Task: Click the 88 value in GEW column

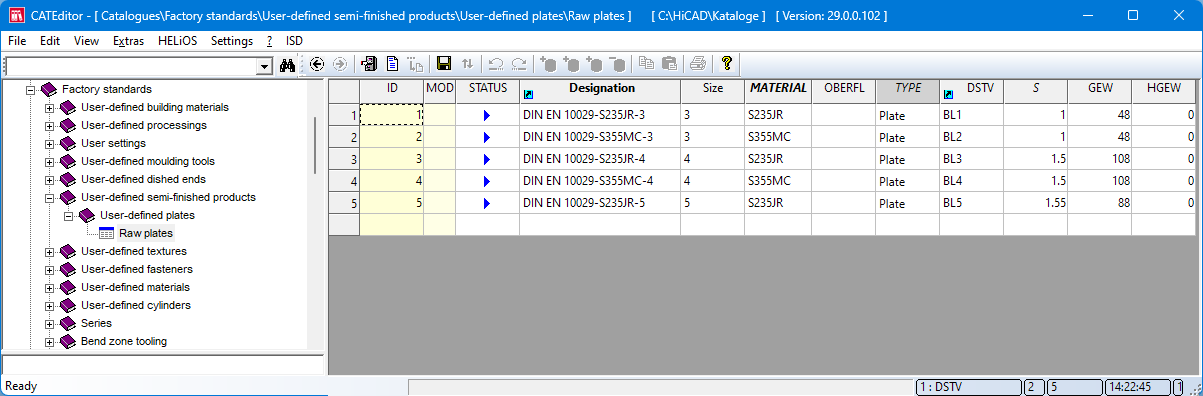Action: pos(1100,203)
